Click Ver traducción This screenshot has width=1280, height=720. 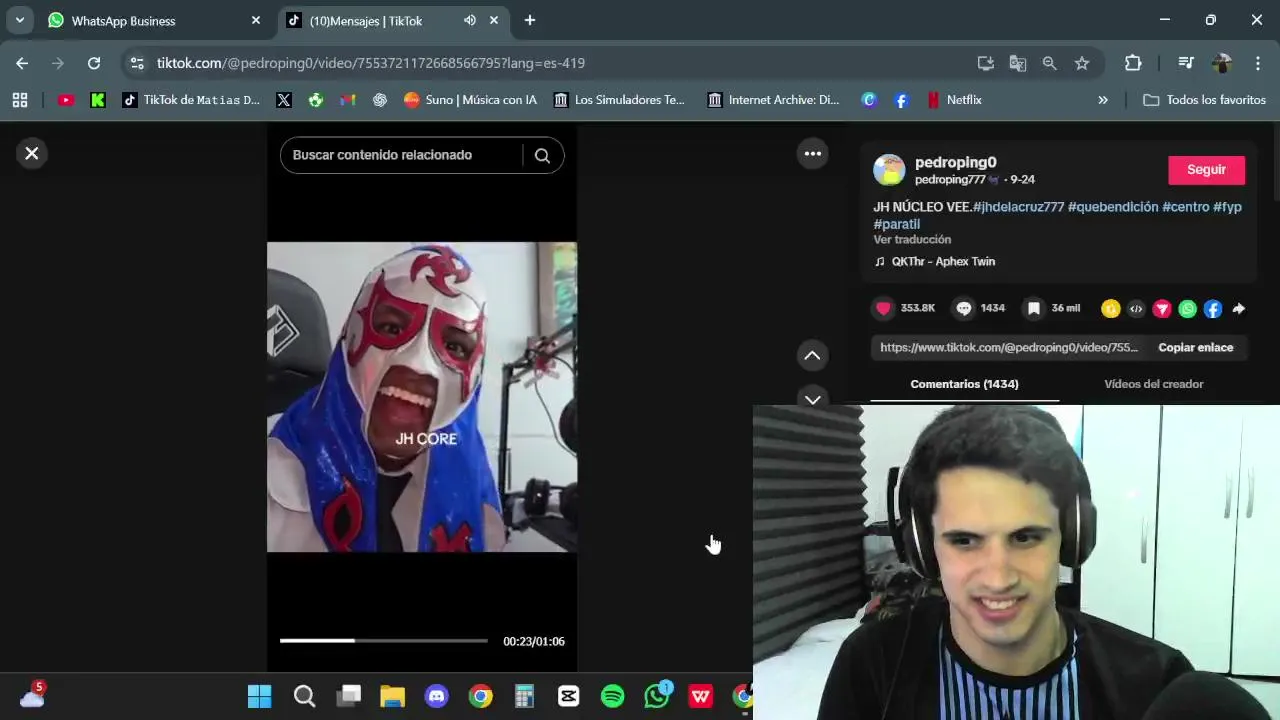click(x=912, y=240)
